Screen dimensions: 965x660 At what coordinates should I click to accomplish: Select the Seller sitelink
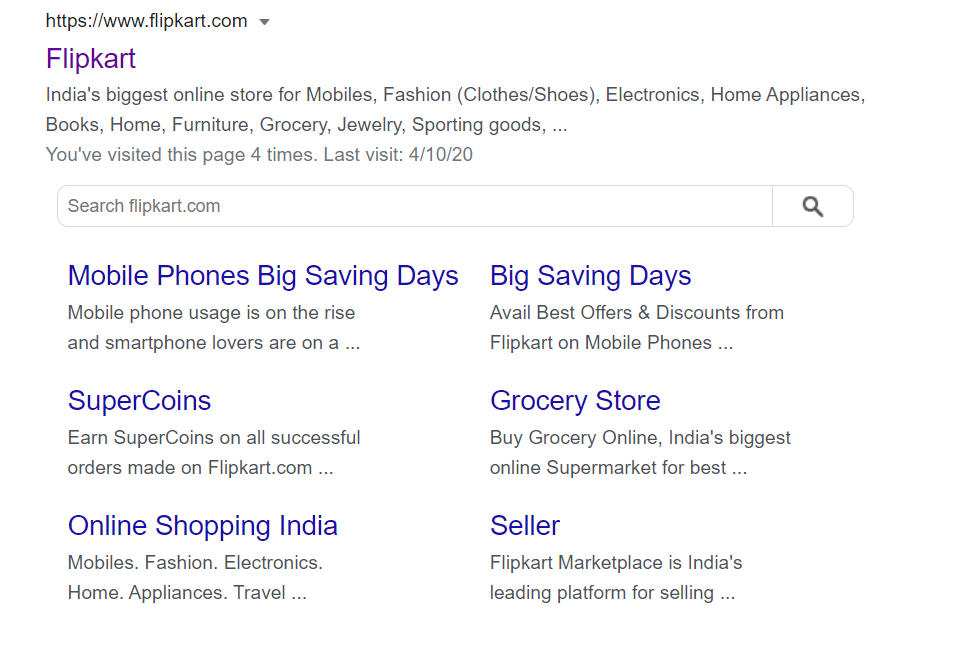525,526
